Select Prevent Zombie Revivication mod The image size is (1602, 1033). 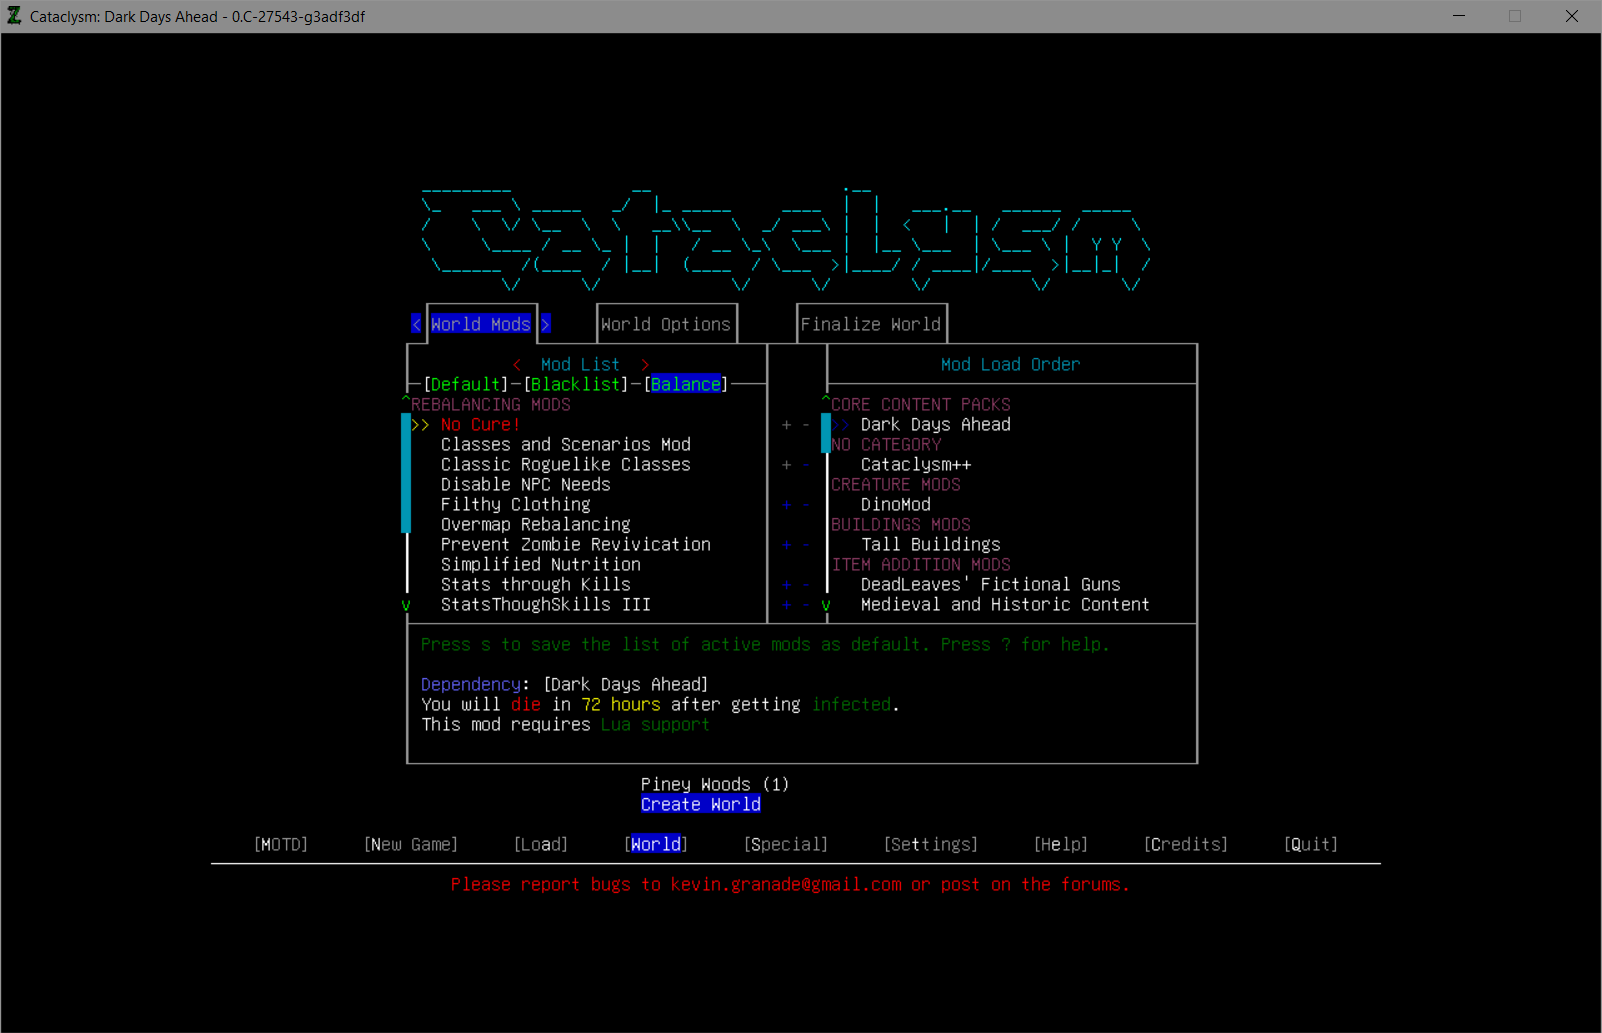tap(576, 545)
